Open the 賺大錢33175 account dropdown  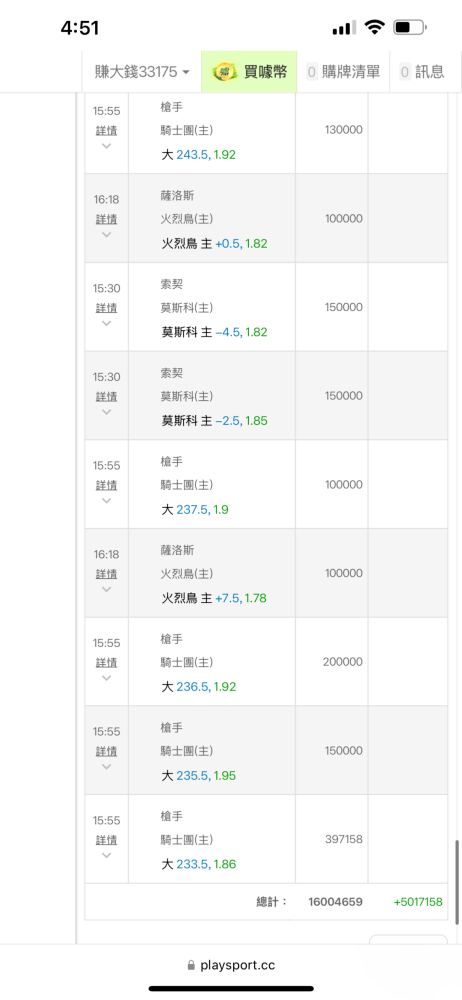142,71
